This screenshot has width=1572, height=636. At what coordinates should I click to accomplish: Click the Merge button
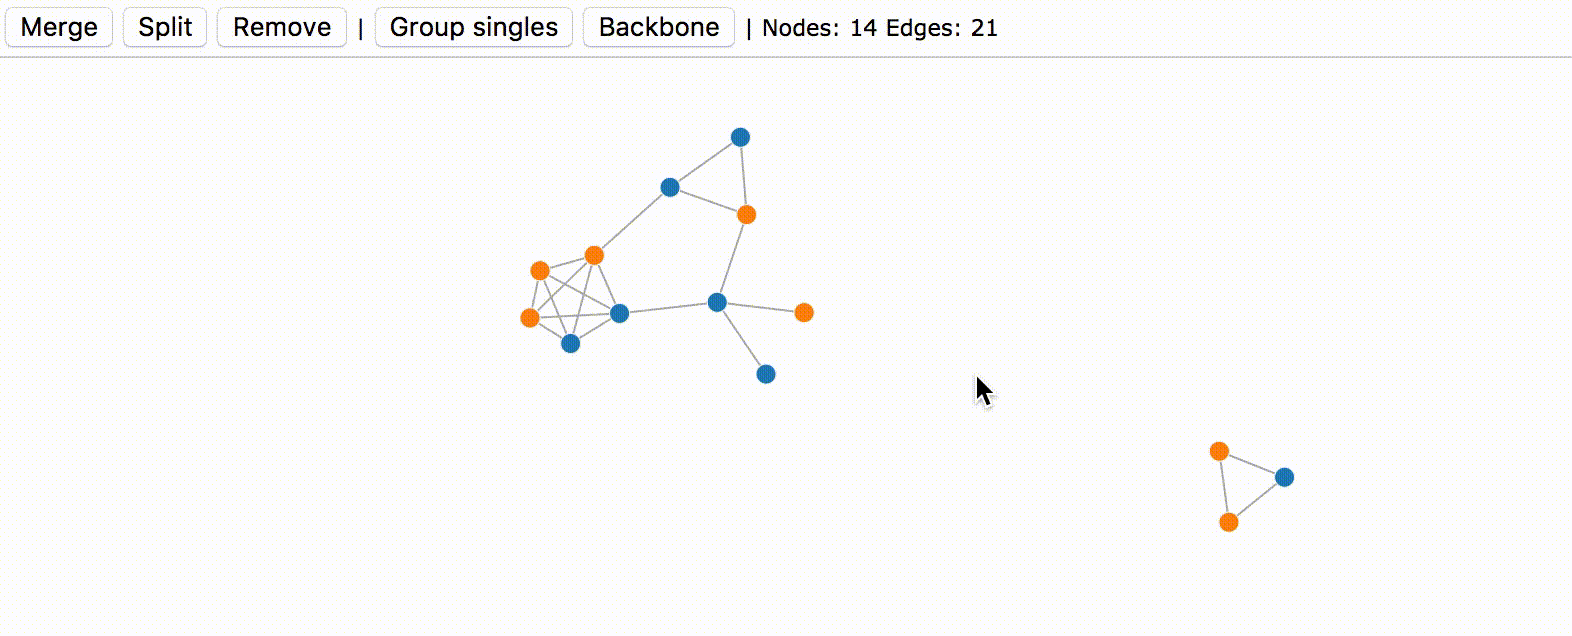click(x=59, y=27)
